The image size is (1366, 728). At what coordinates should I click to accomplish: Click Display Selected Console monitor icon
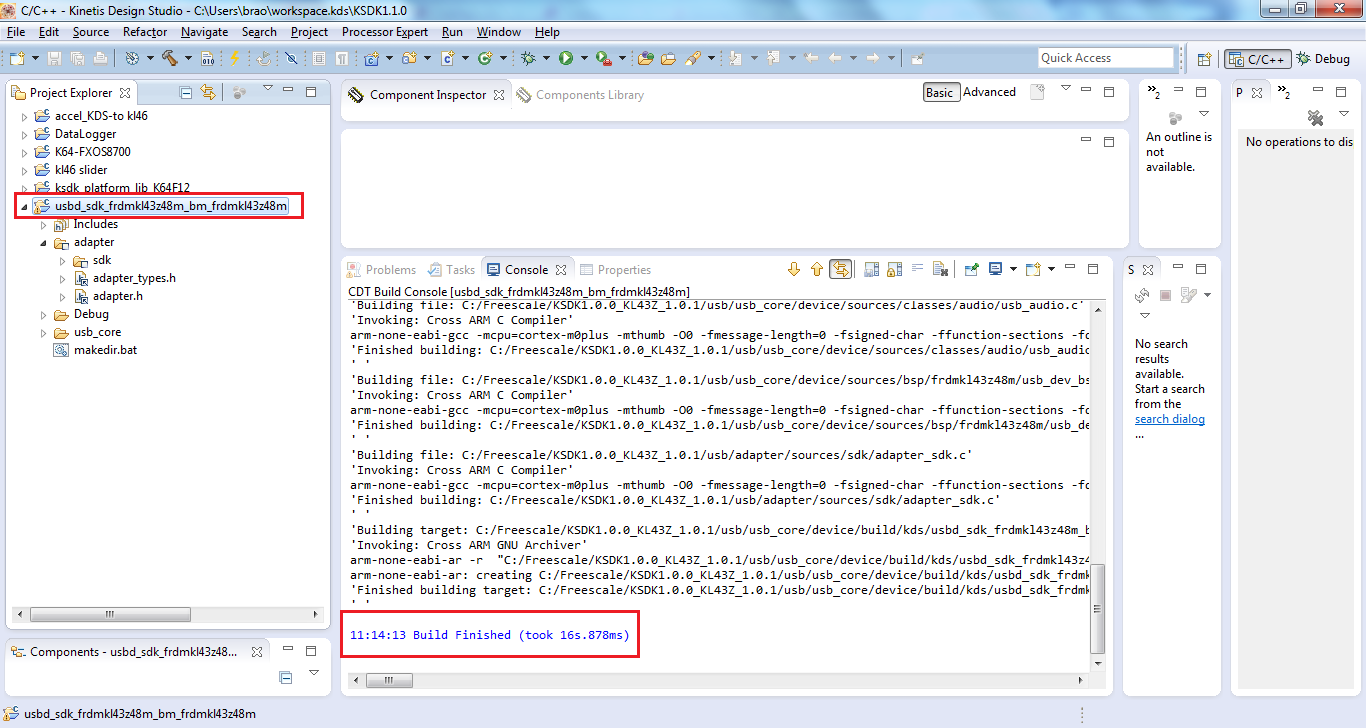[995, 269]
